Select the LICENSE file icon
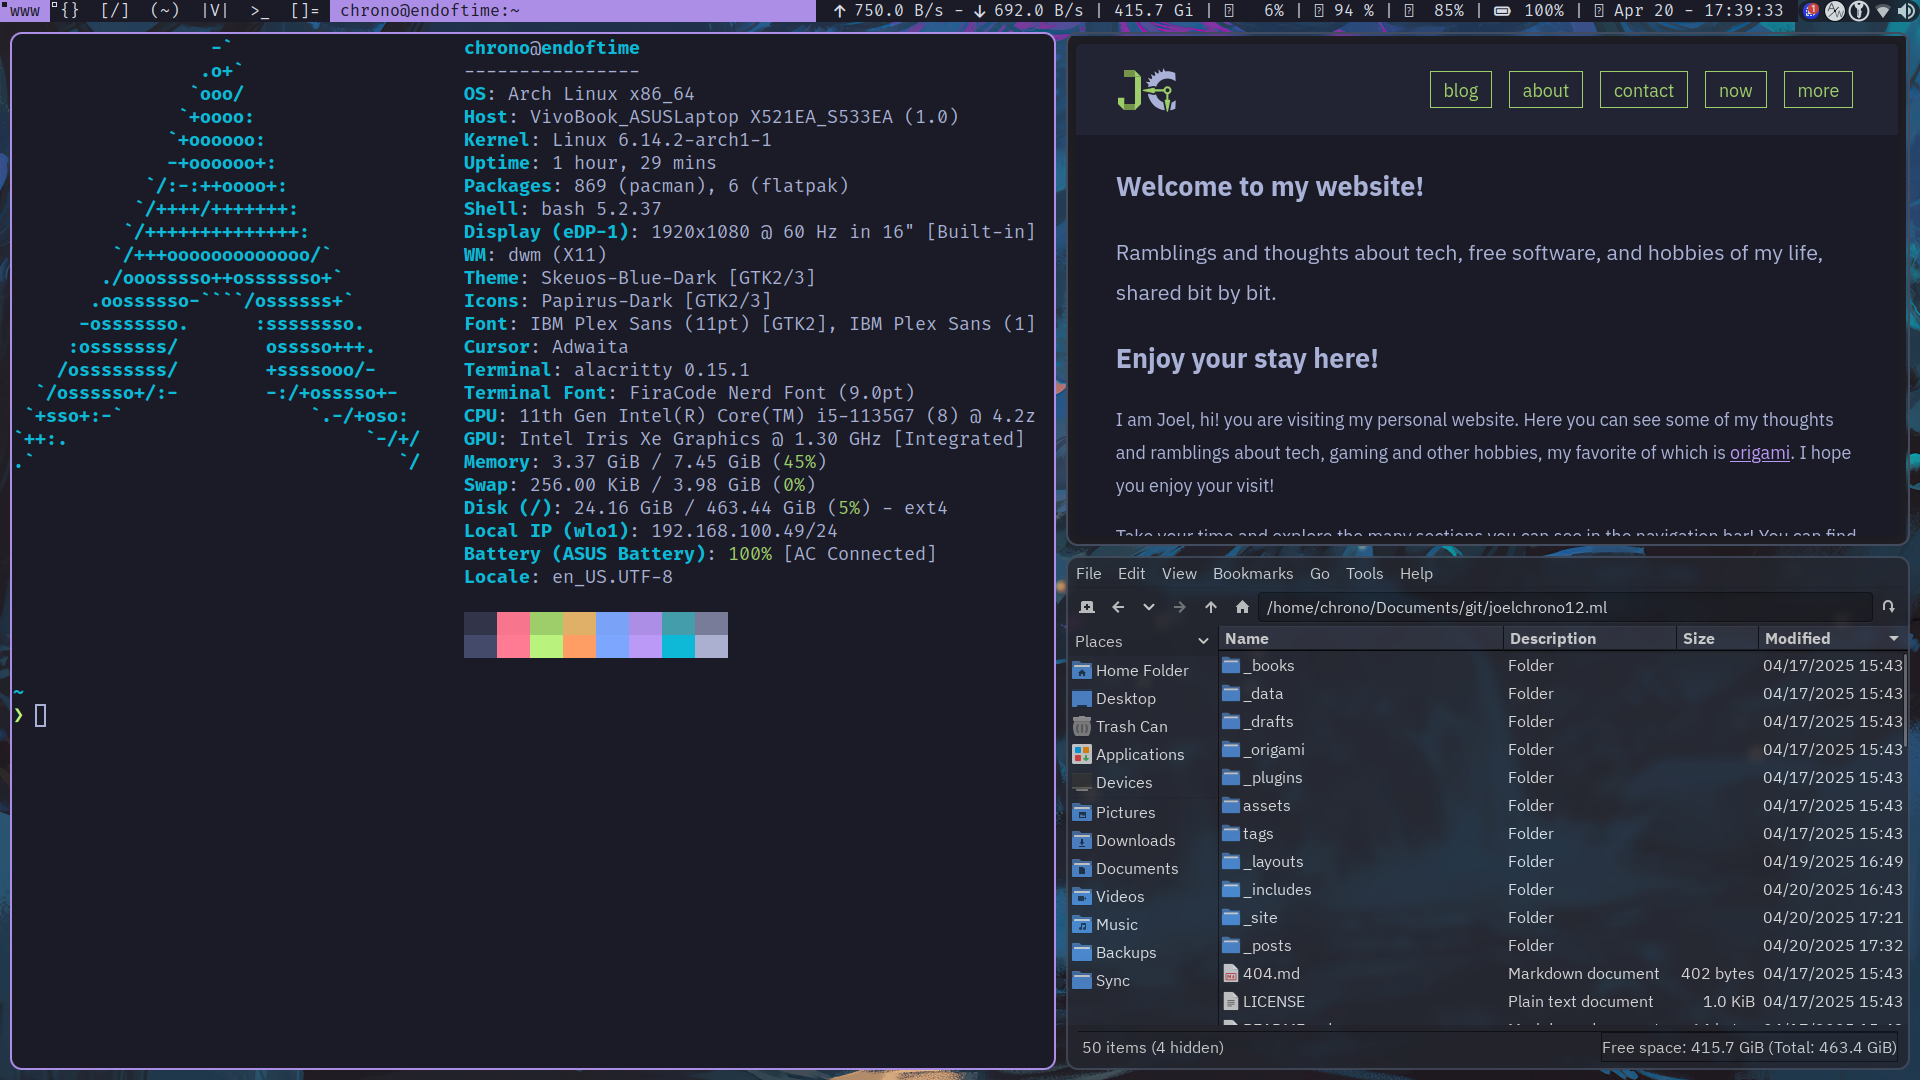The height and width of the screenshot is (1080, 1920). click(x=1231, y=1001)
